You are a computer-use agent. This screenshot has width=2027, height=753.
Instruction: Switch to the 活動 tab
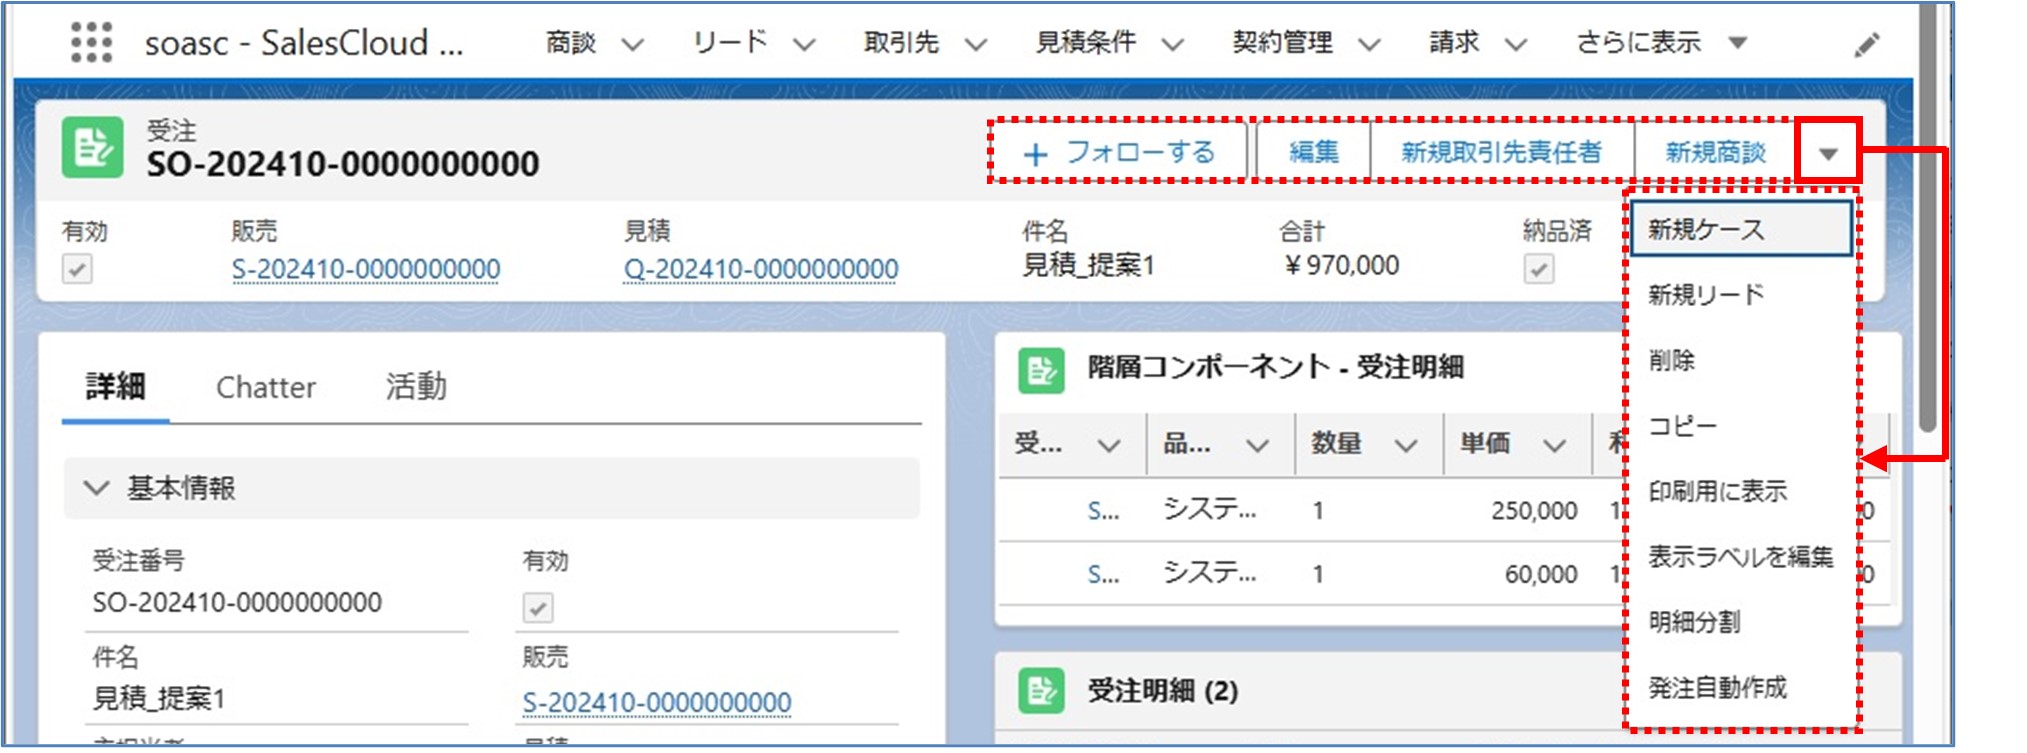tap(416, 387)
